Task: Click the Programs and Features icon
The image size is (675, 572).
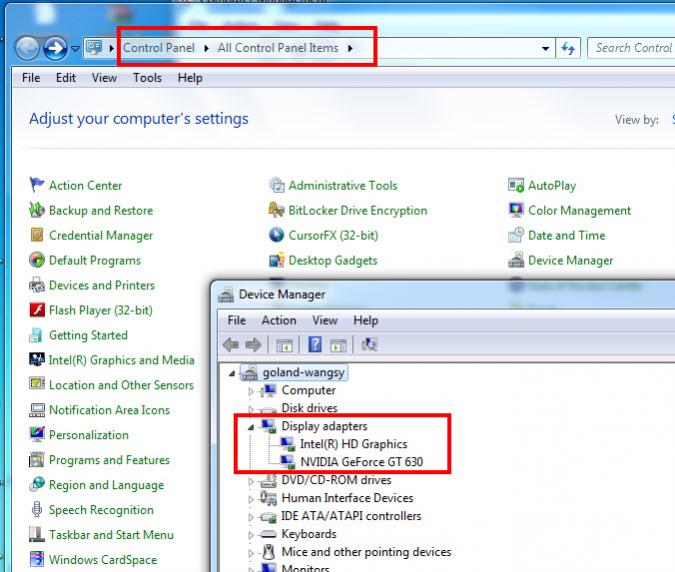Action: click(x=37, y=460)
